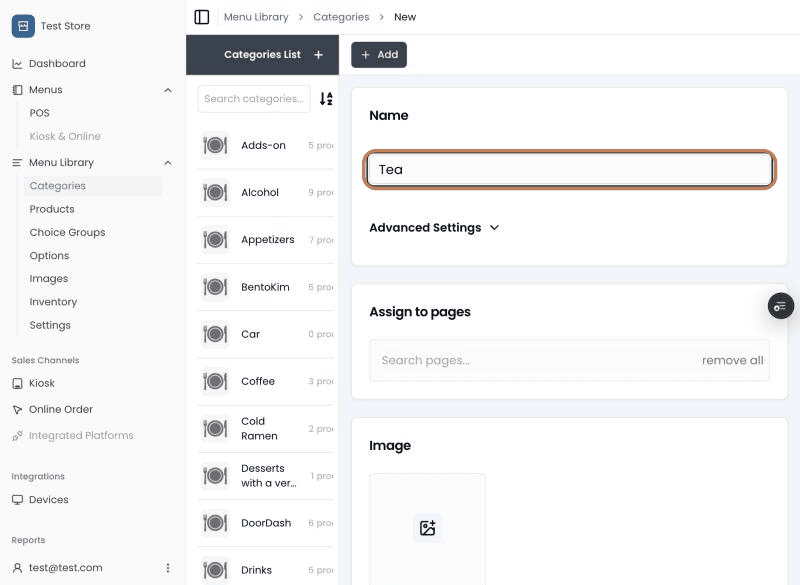The width and height of the screenshot is (800, 585).
Task: Click the plus icon beside Categories List
Action: 318,55
